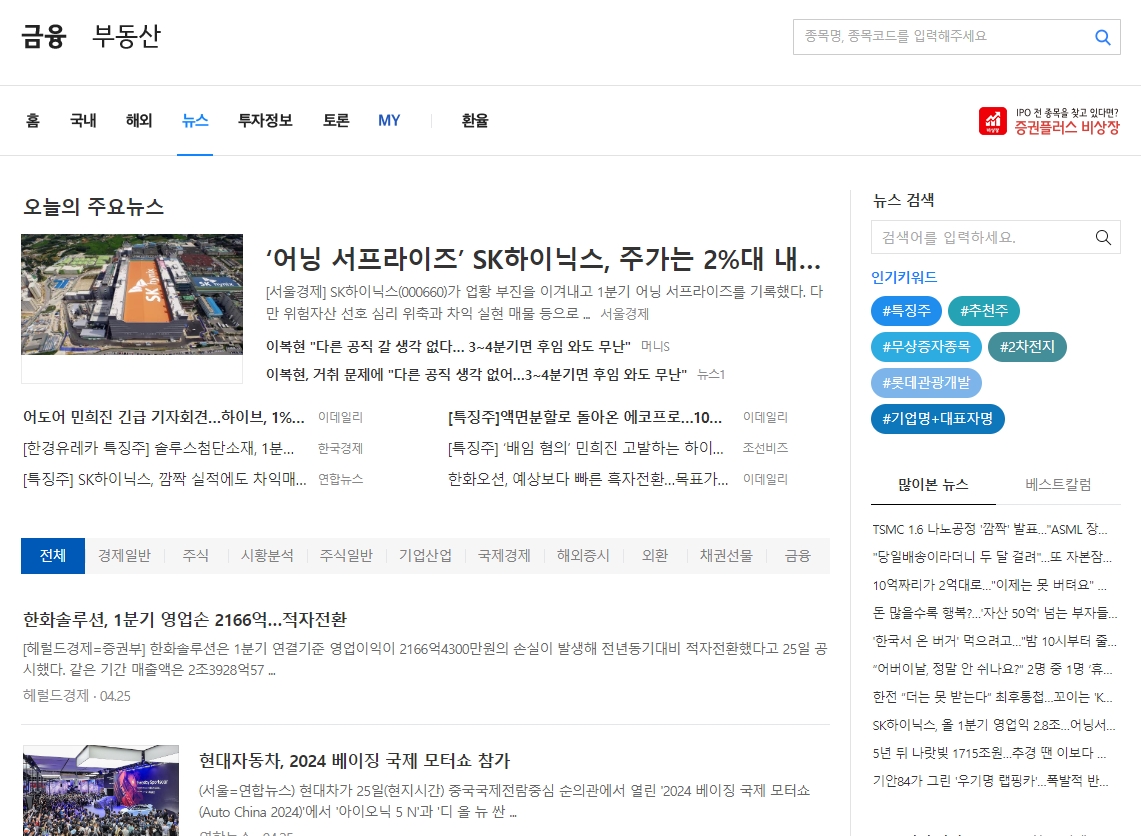Screen dimensions: 1141x836
Task: Select the 뉴스 menu item
Action: [195, 121]
